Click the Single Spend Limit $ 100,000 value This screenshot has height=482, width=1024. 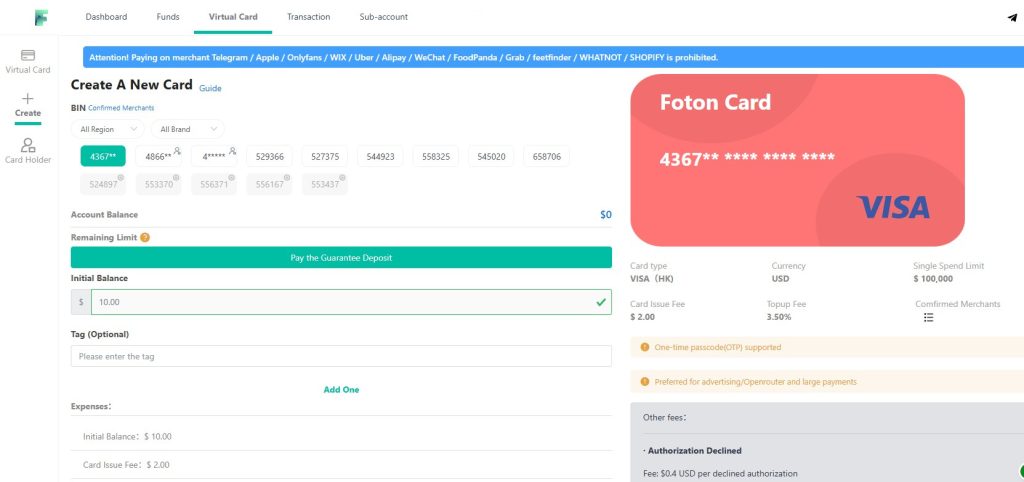click(933, 279)
